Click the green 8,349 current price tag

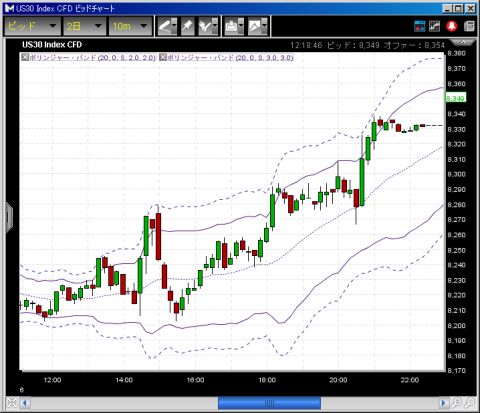pyautogui.click(x=456, y=98)
